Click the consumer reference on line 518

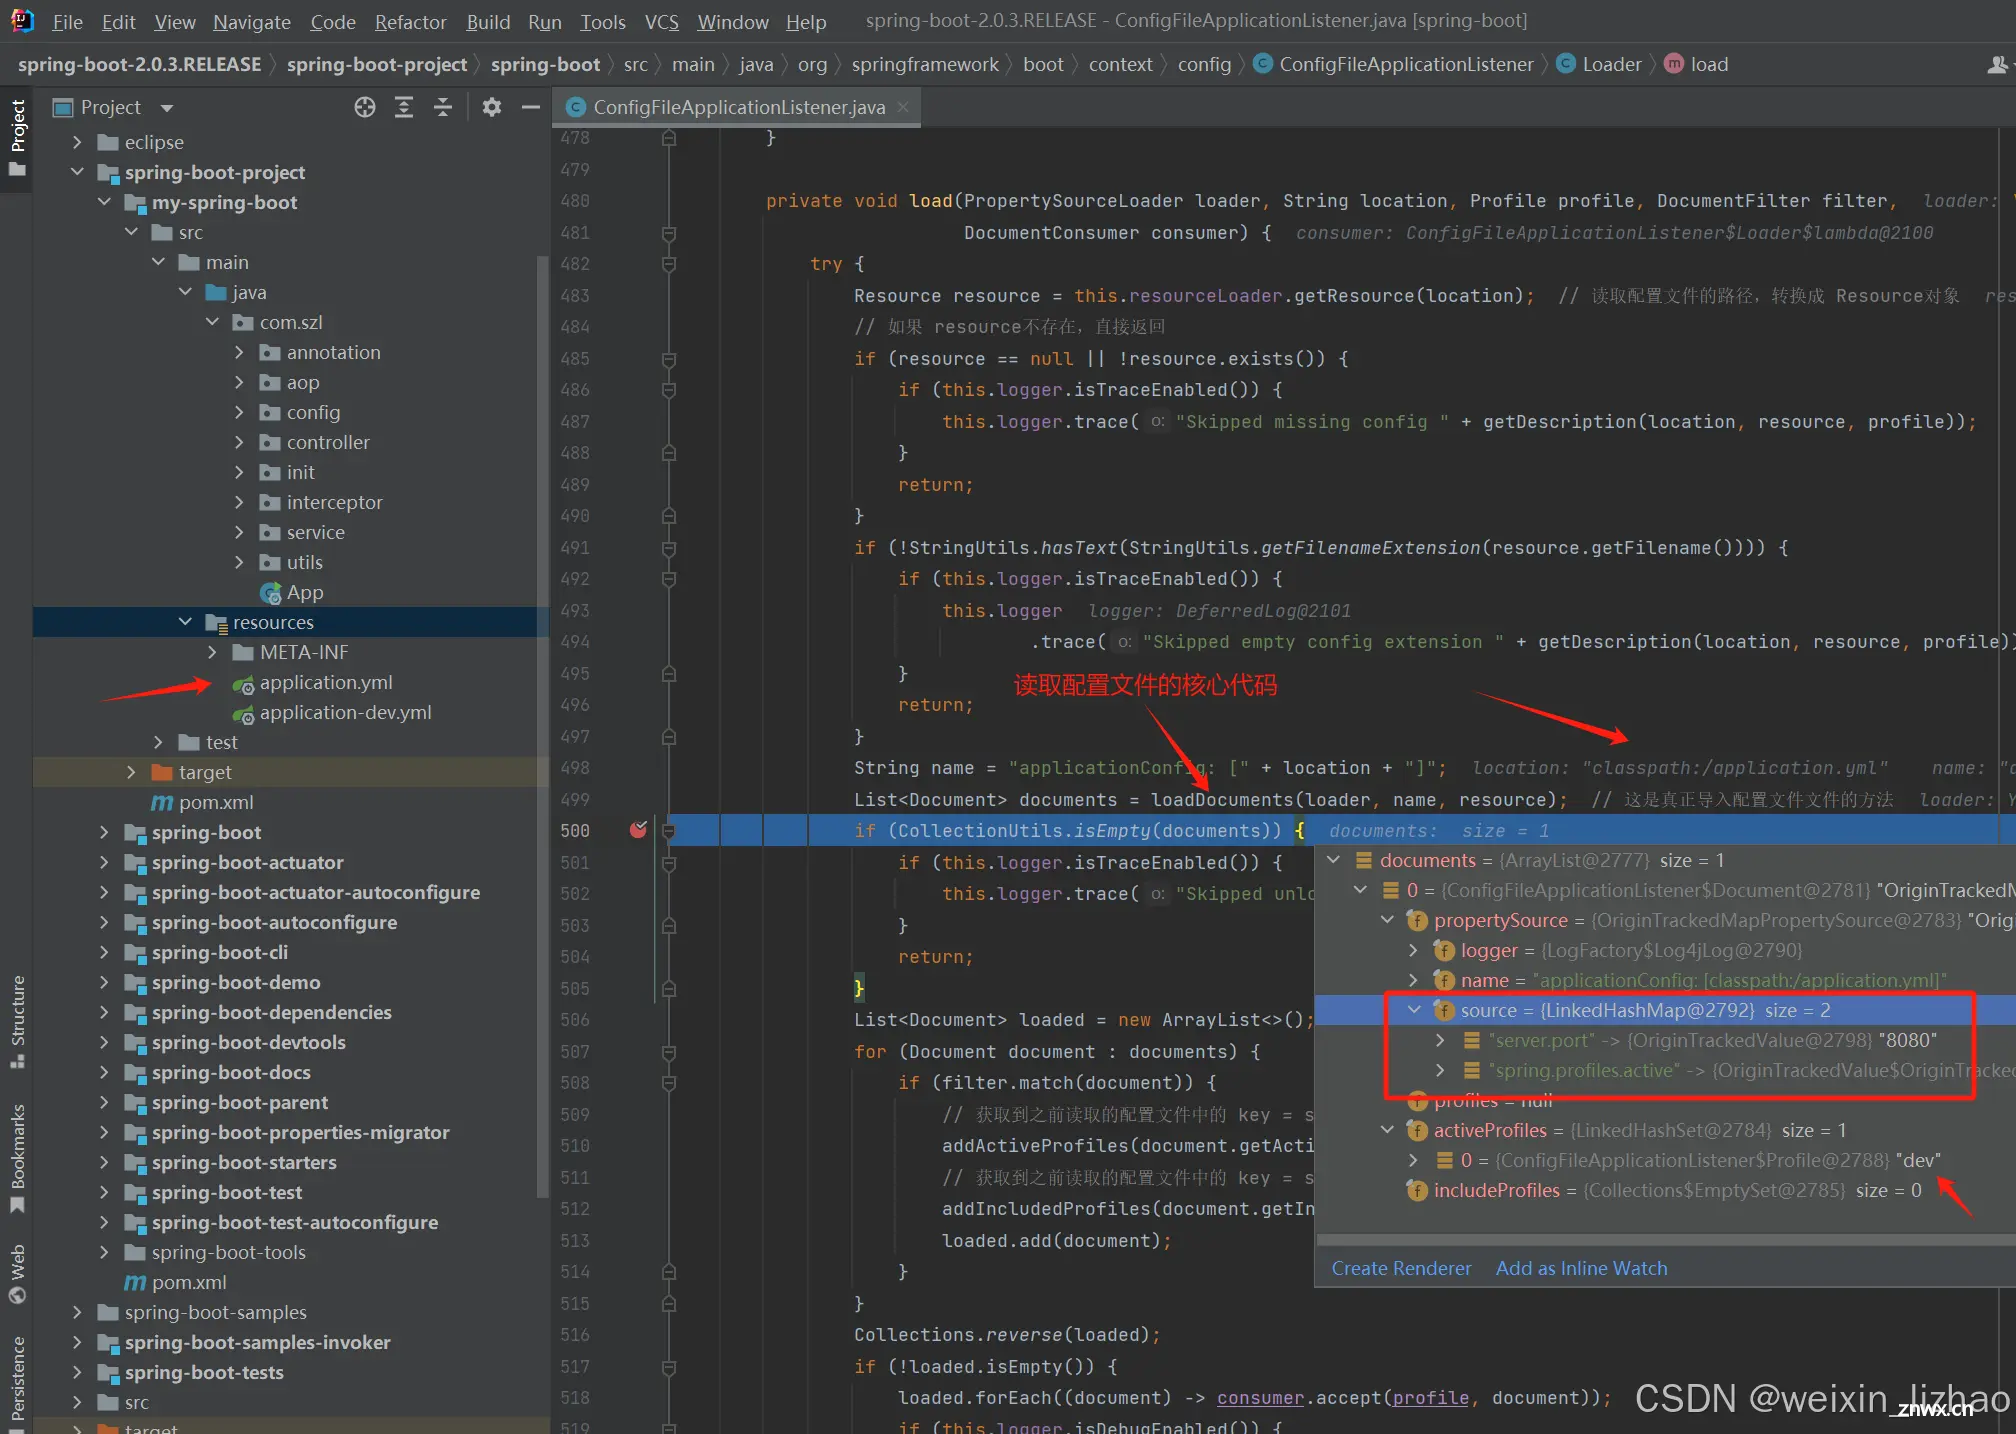[1260, 1398]
